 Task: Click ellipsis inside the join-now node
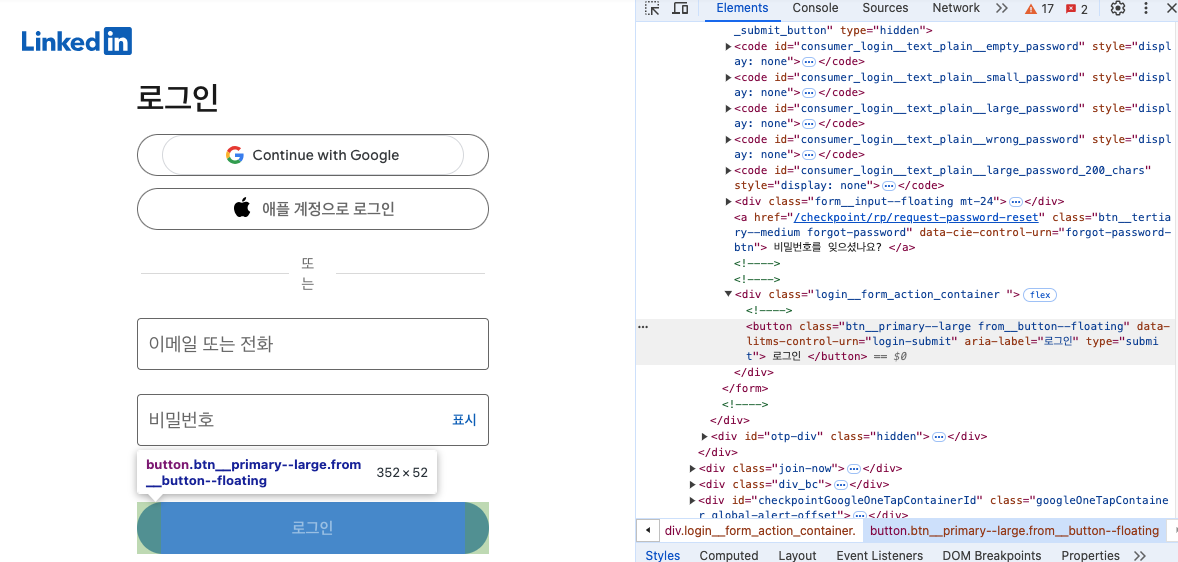tap(853, 468)
